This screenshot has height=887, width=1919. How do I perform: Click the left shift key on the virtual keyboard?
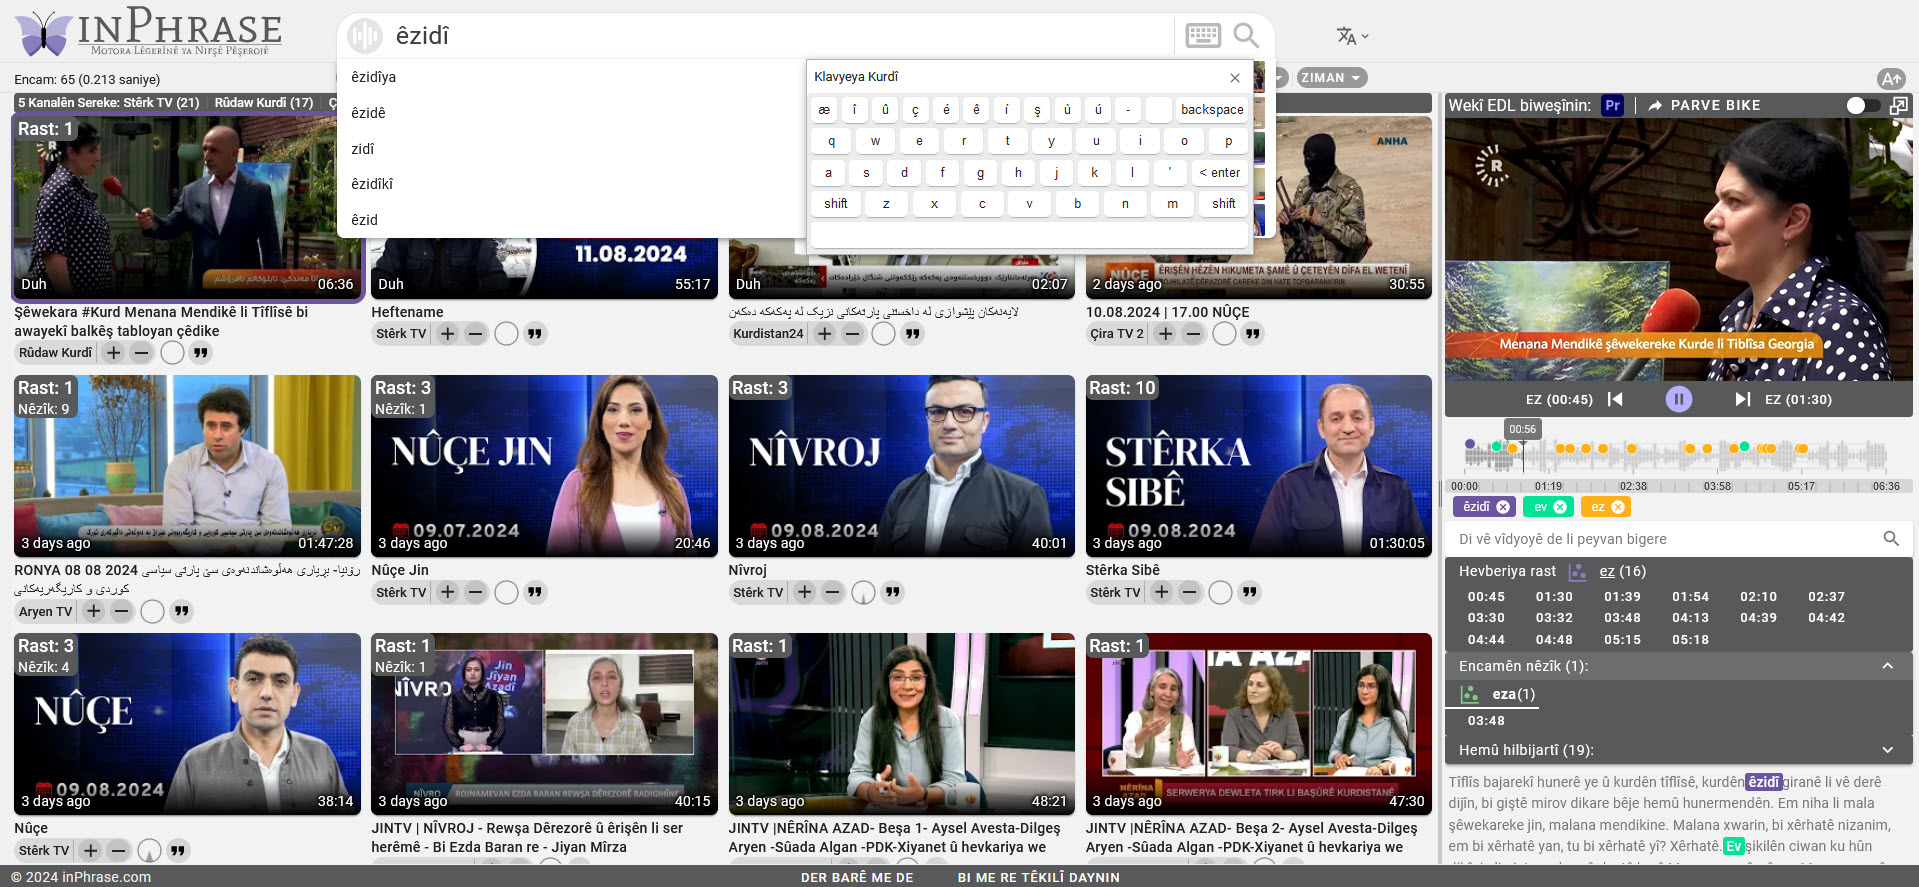(836, 204)
